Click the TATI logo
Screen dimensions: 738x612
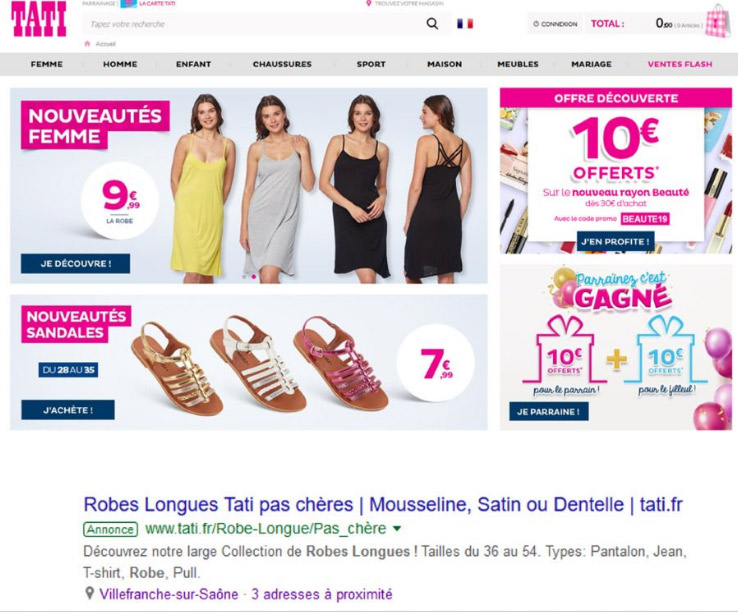pos(39,19)
